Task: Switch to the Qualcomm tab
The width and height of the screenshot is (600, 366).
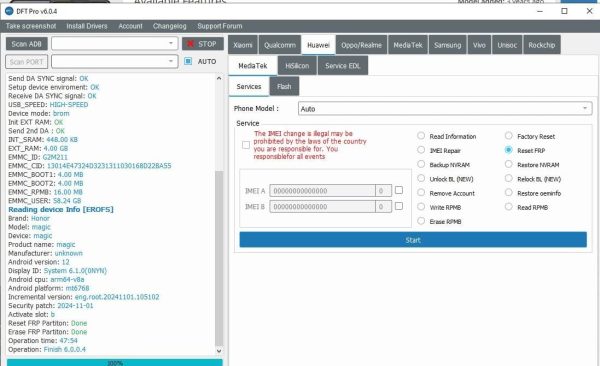Action: pyautogui.click(x=280, y=45)
